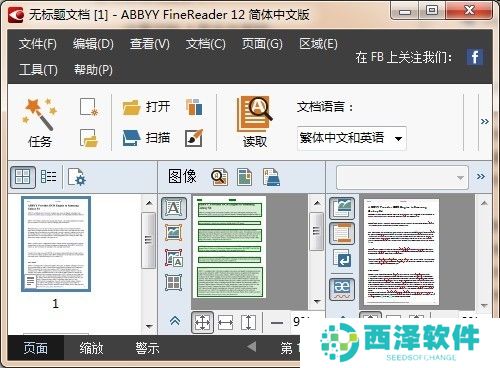The height and width of the screenshot is (368, 500).
Task: Open the 繁体中文和英语 language dropdown
Action: 352,138
